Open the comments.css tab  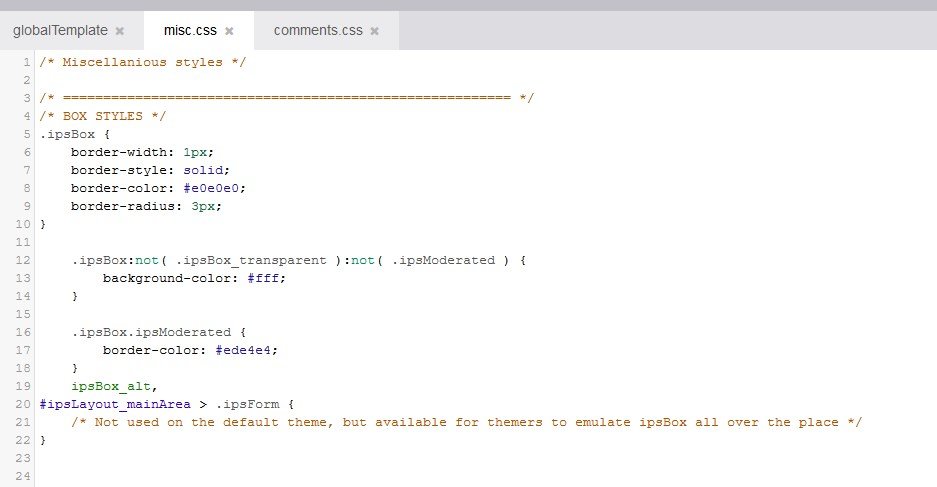point(317,31)
